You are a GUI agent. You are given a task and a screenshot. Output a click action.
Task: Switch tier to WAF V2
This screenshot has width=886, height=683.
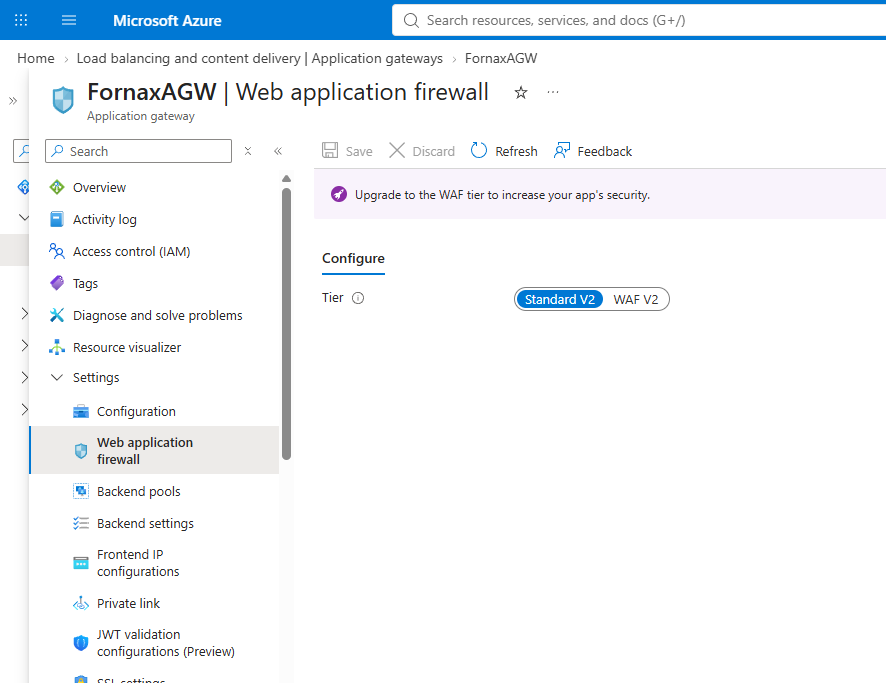click(x=636, y=299)
